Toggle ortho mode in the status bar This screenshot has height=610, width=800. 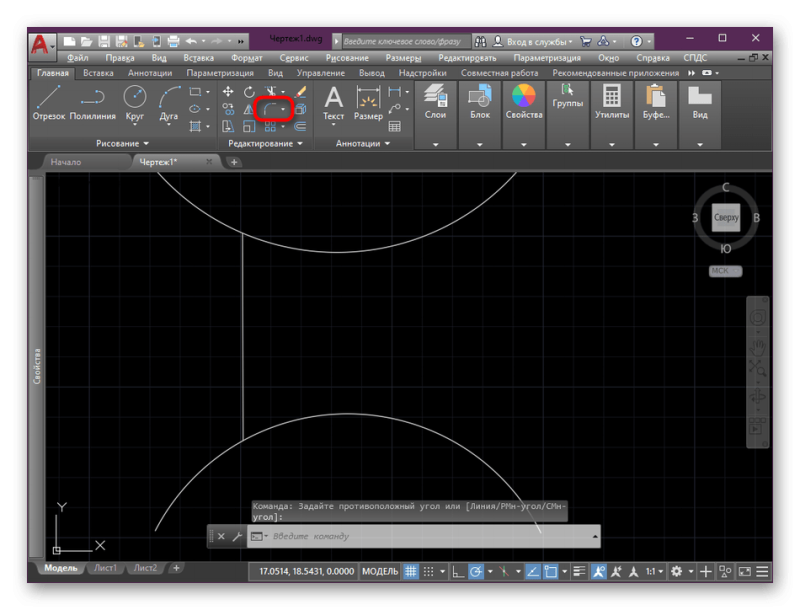click(x=458, y=572)
